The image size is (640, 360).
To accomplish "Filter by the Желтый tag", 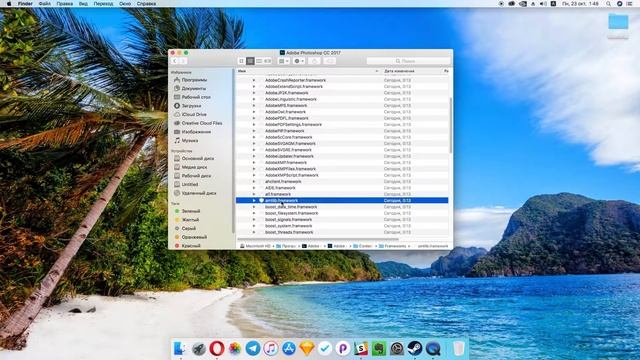I will coord(187,220).
